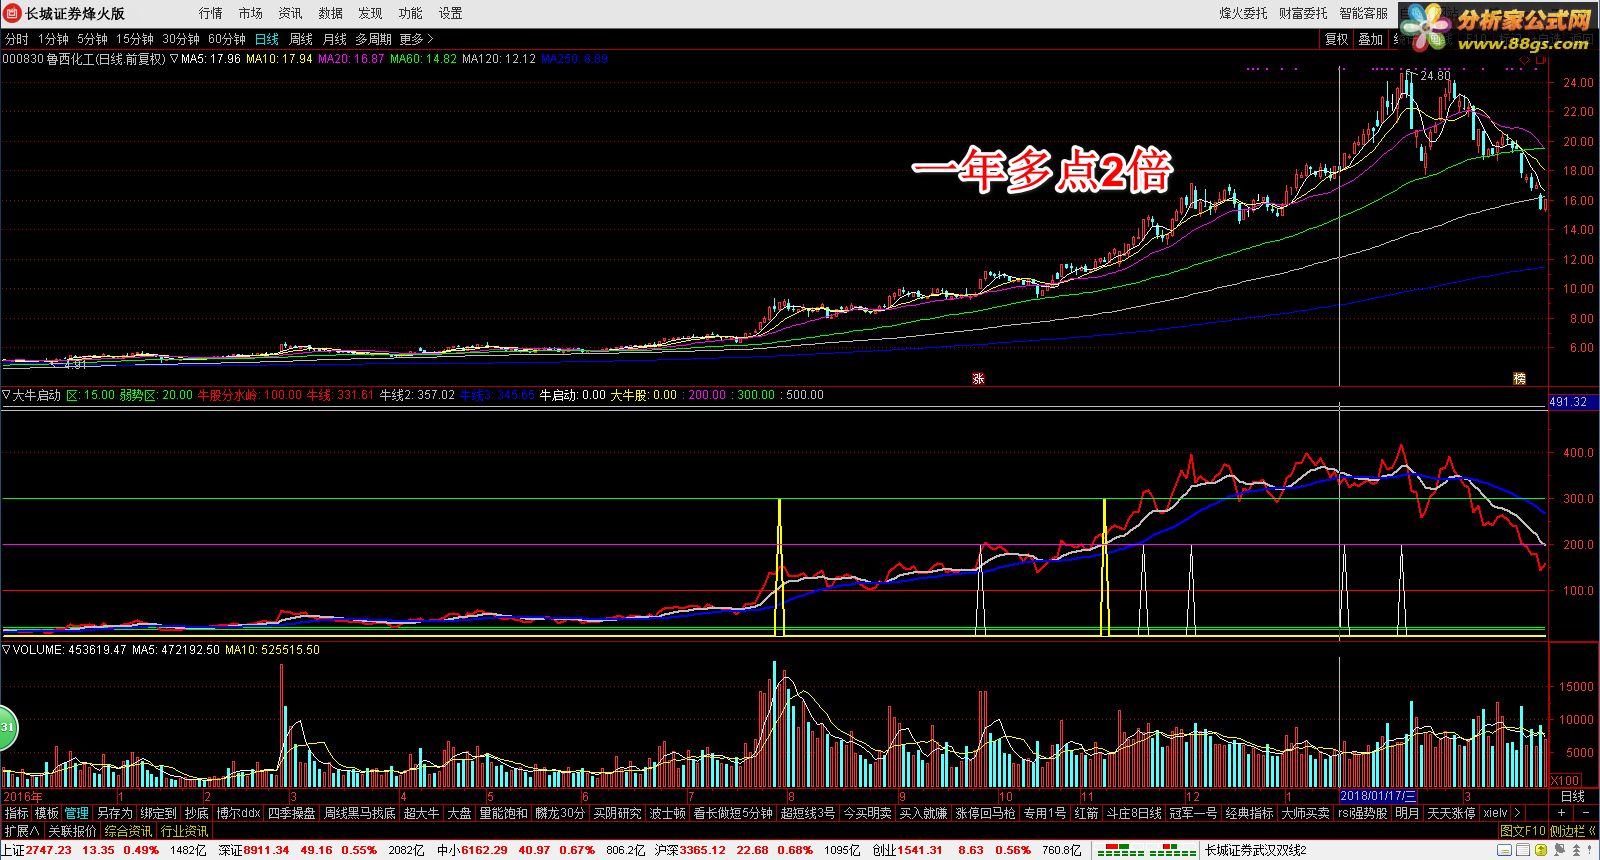Click the Great Wall Securities app logo
1600x860 pixels.
pyautogui.click(x=12, y=13)
